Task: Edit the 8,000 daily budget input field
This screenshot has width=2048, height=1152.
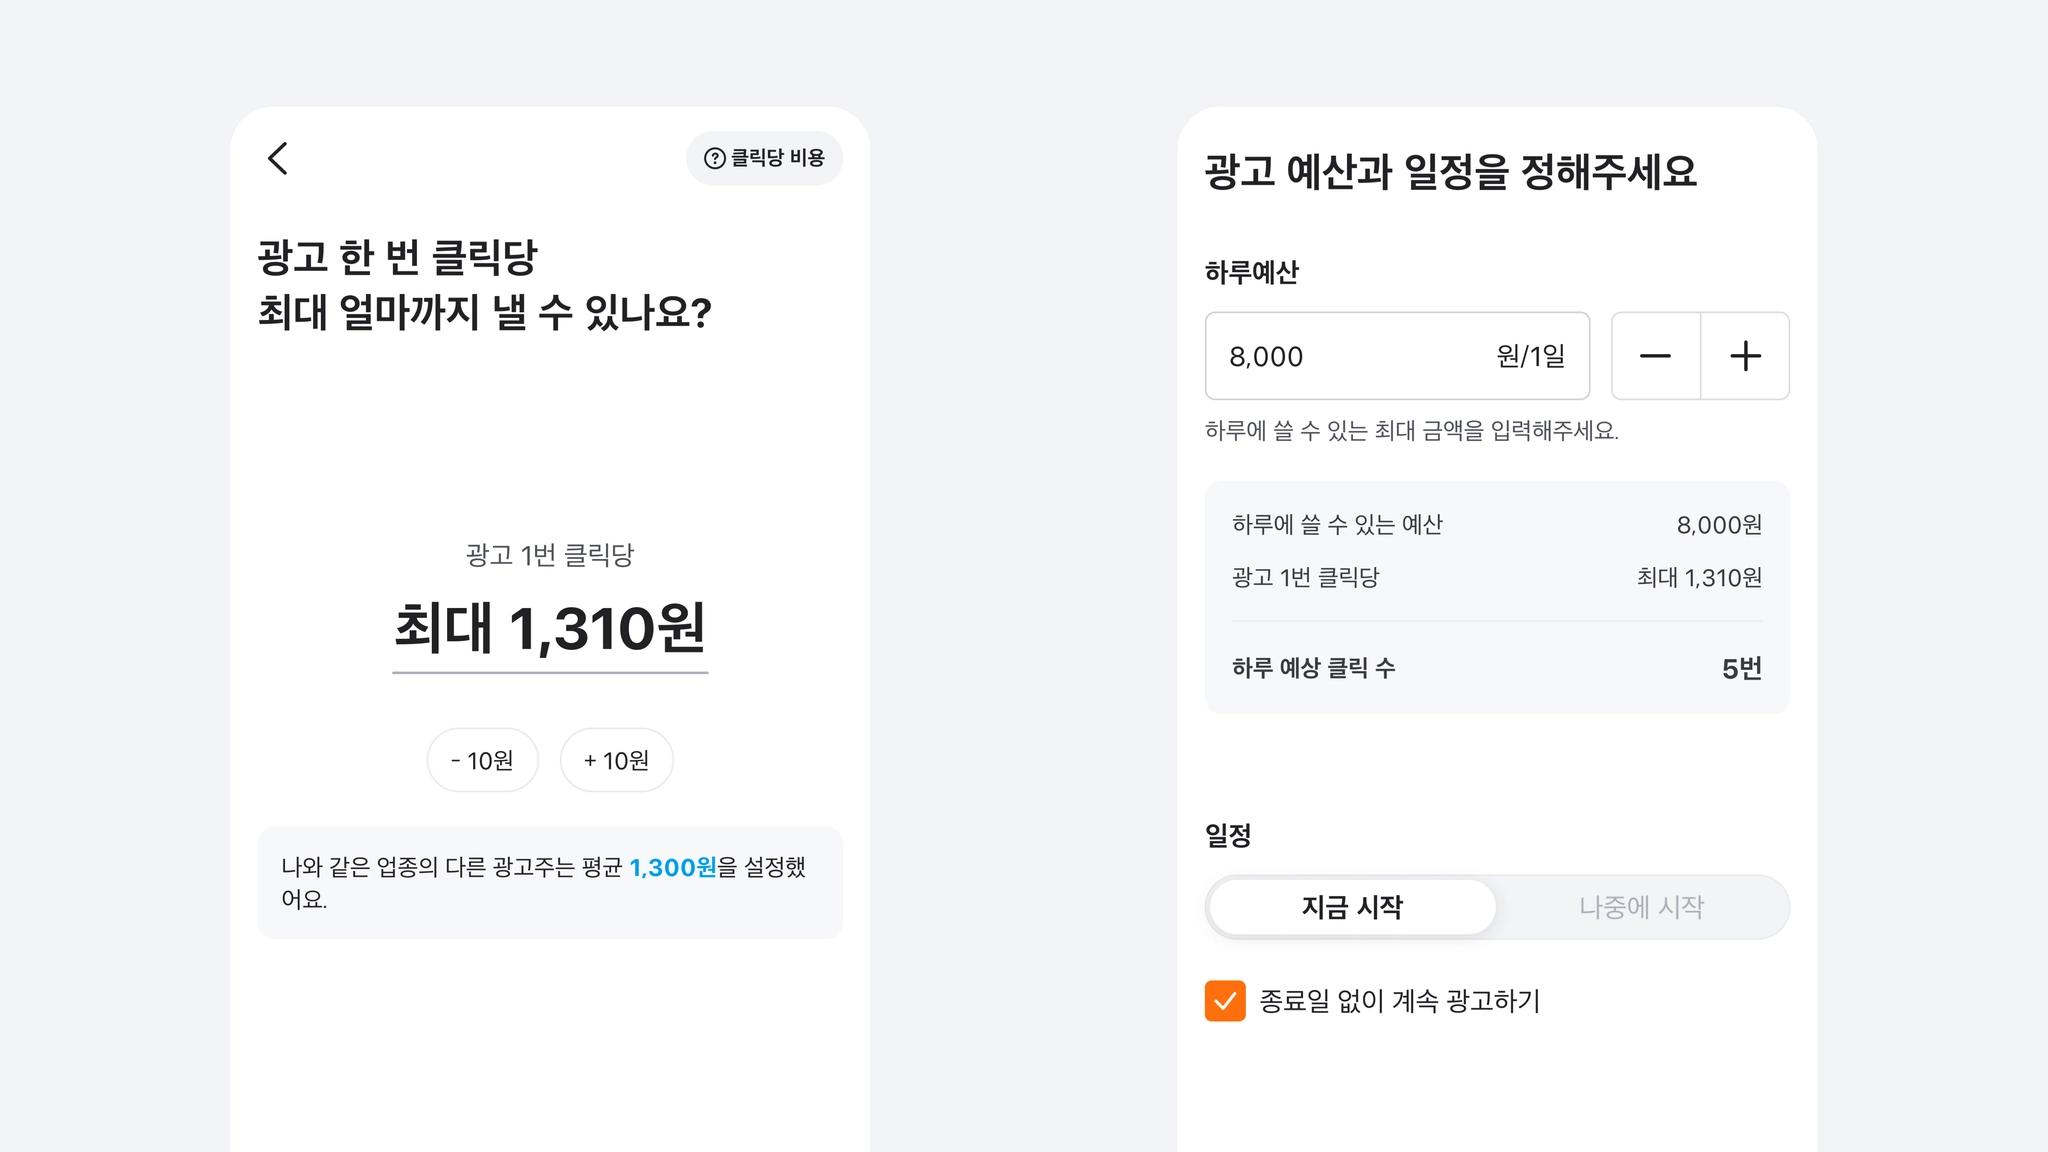Action: [x=1397, y=356]
